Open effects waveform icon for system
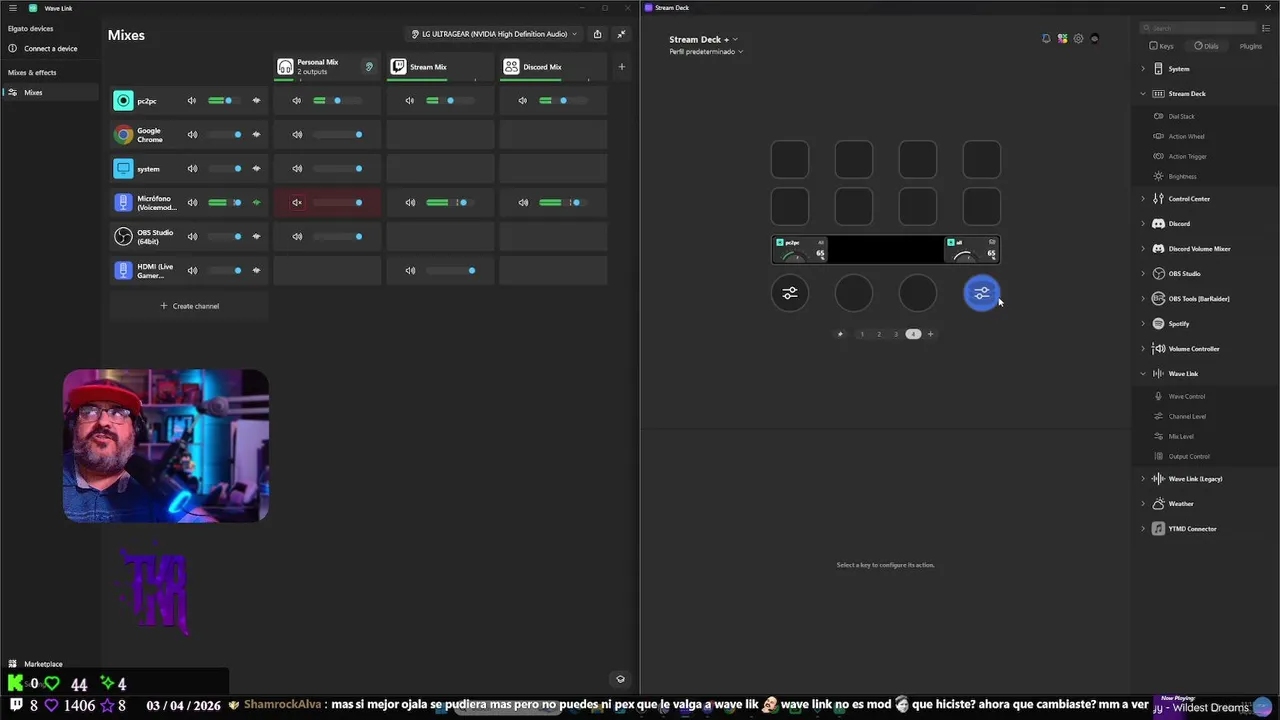 click(256, 169)
